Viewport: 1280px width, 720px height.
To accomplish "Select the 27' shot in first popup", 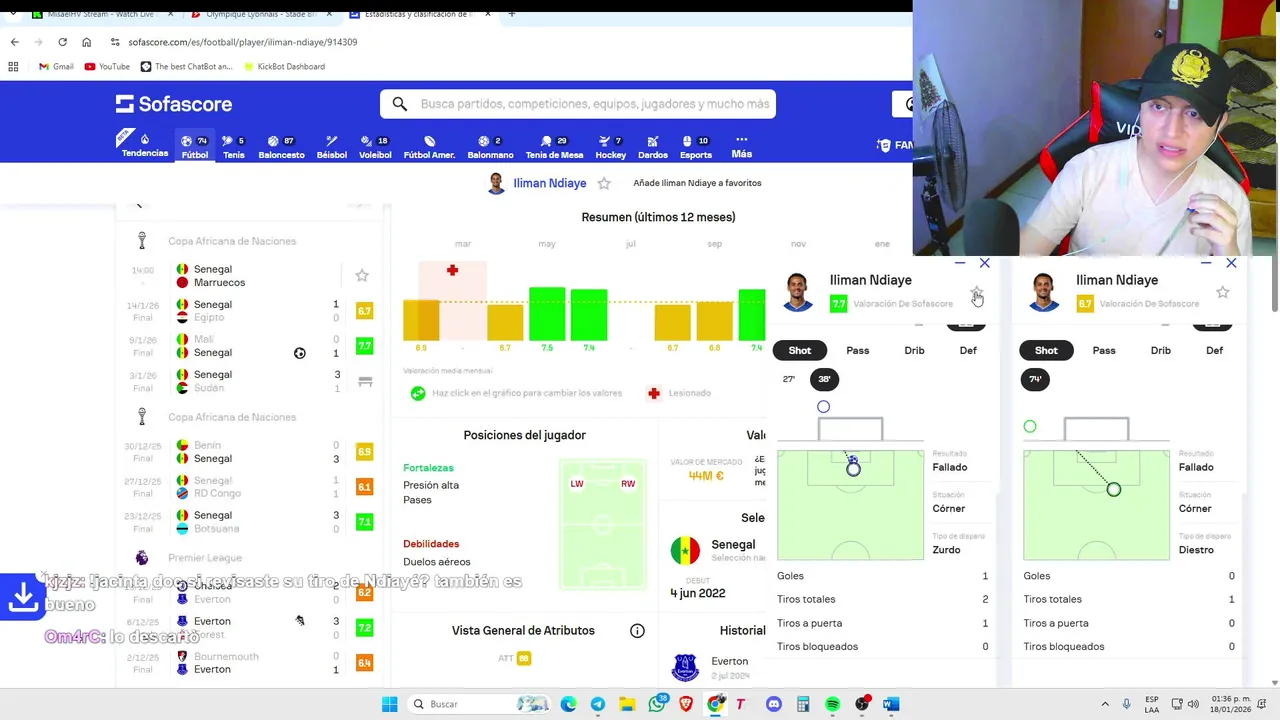I will (789, 379).
